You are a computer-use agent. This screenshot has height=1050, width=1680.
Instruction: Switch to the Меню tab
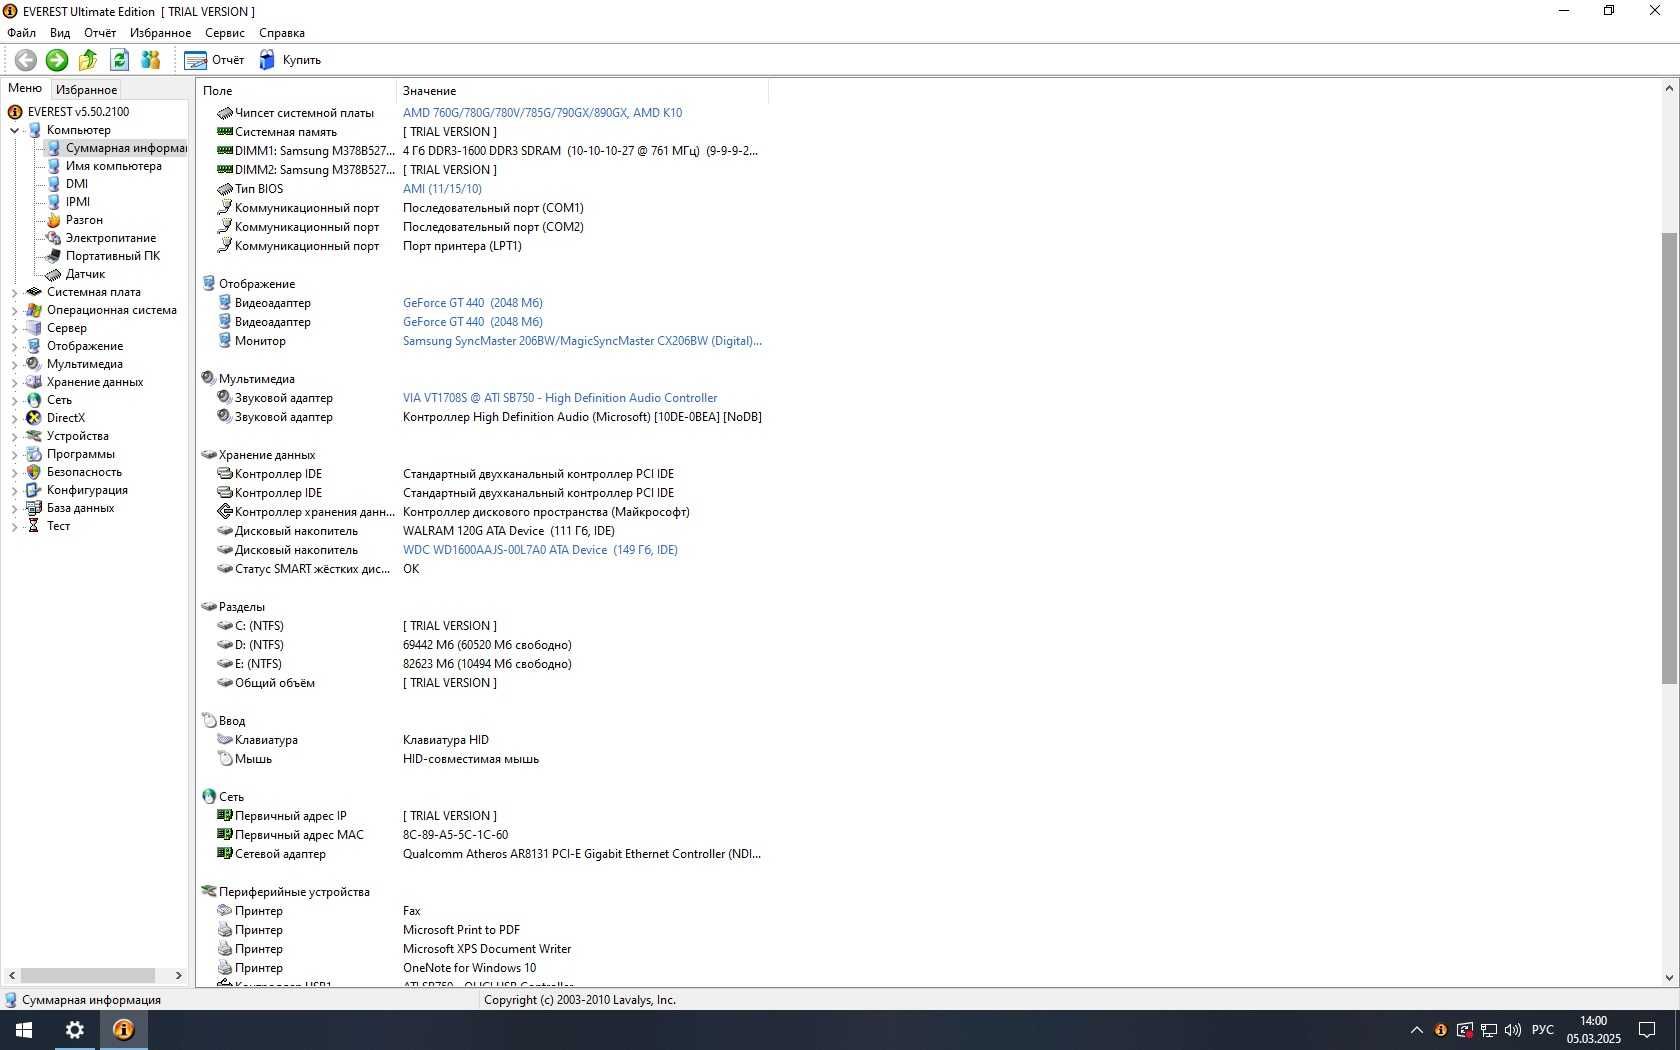(25, 88)
